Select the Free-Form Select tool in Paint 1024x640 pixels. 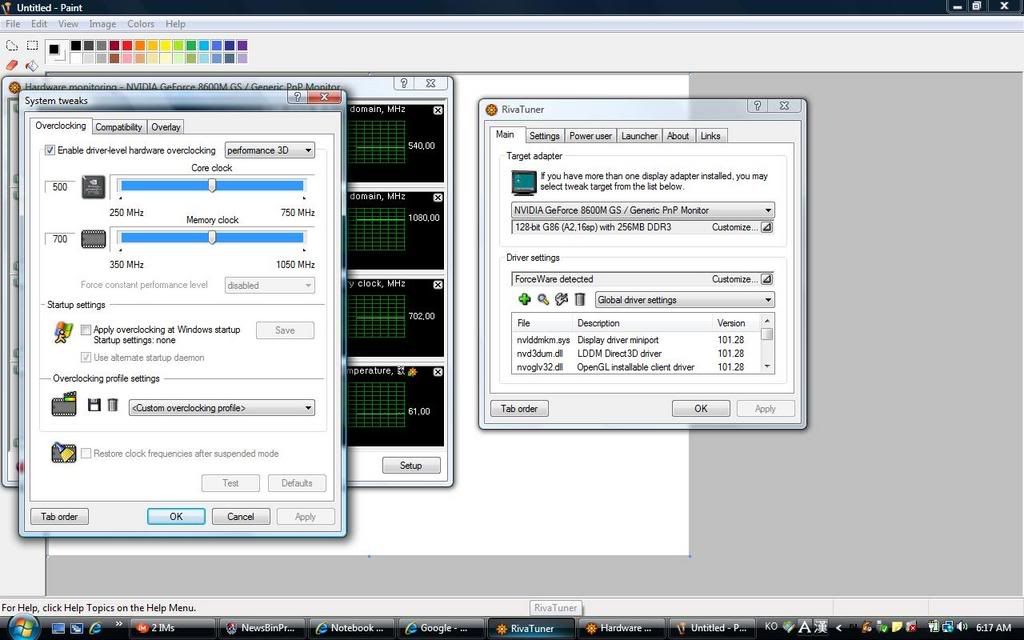(x=12, y=46)
